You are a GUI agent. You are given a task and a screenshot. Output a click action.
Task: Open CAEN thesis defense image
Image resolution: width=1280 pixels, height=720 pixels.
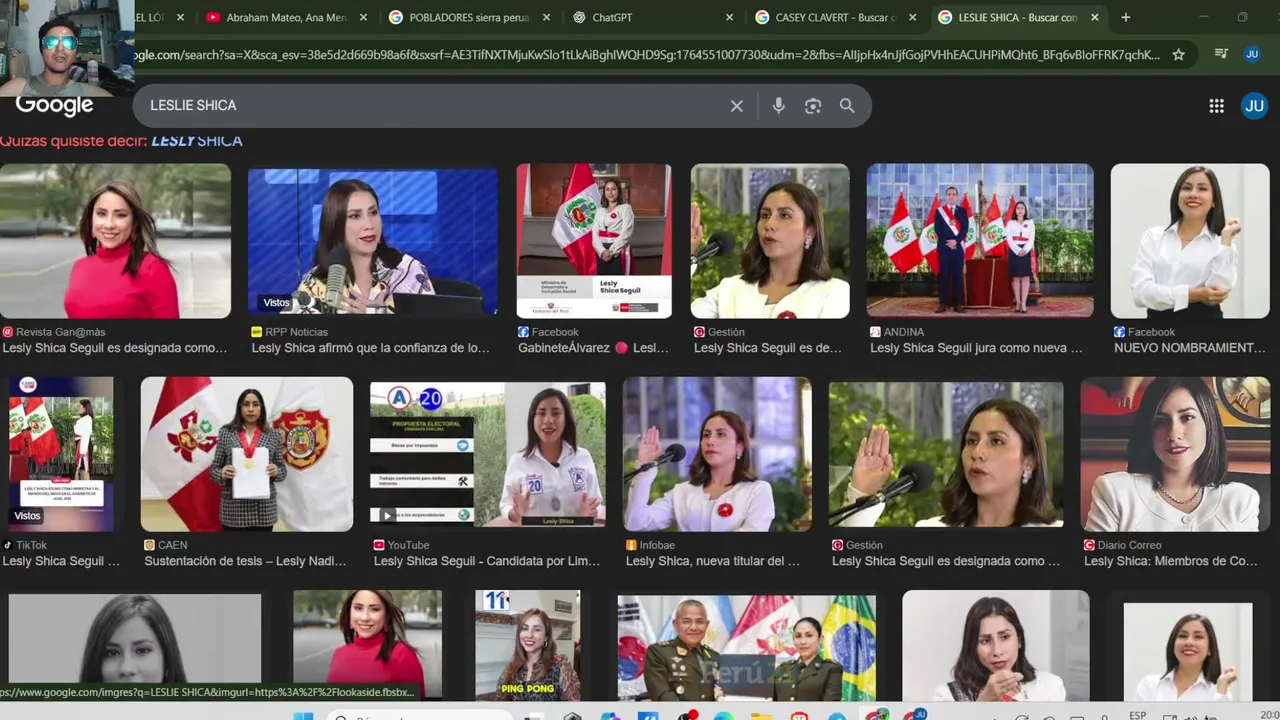click(247, 454)
